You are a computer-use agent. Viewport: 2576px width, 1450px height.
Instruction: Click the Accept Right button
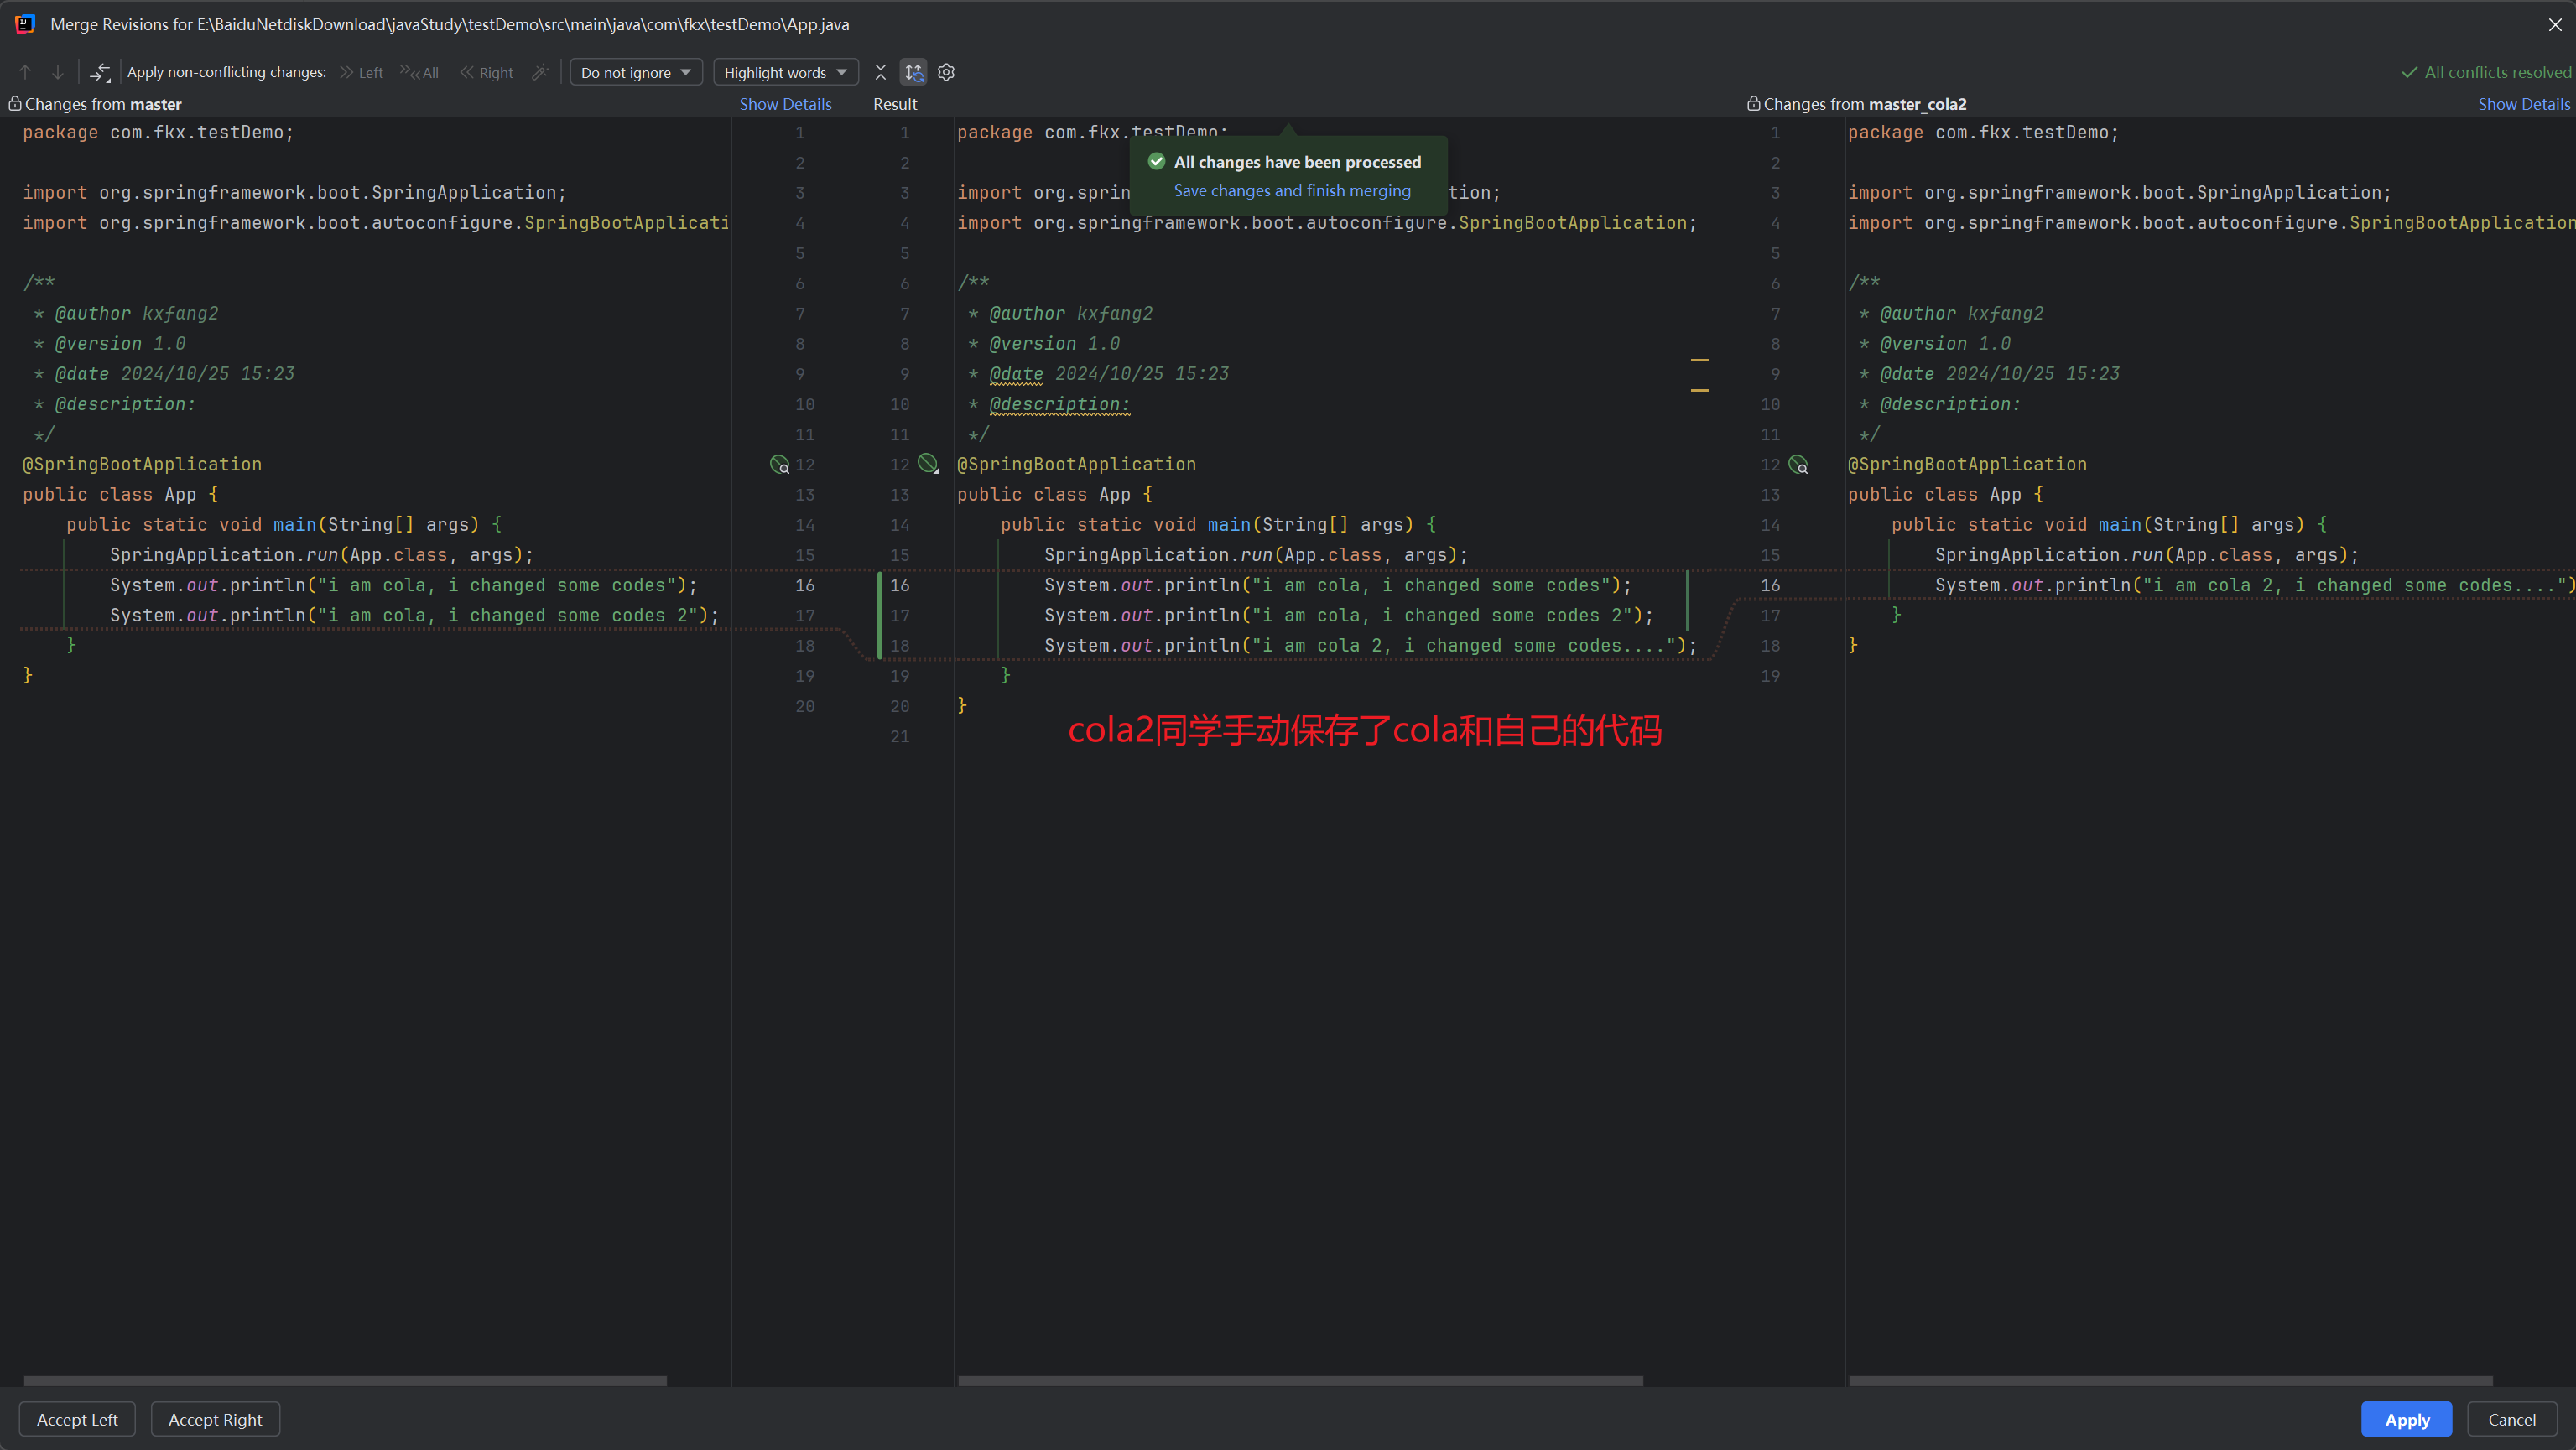[x=215, y=1419]
